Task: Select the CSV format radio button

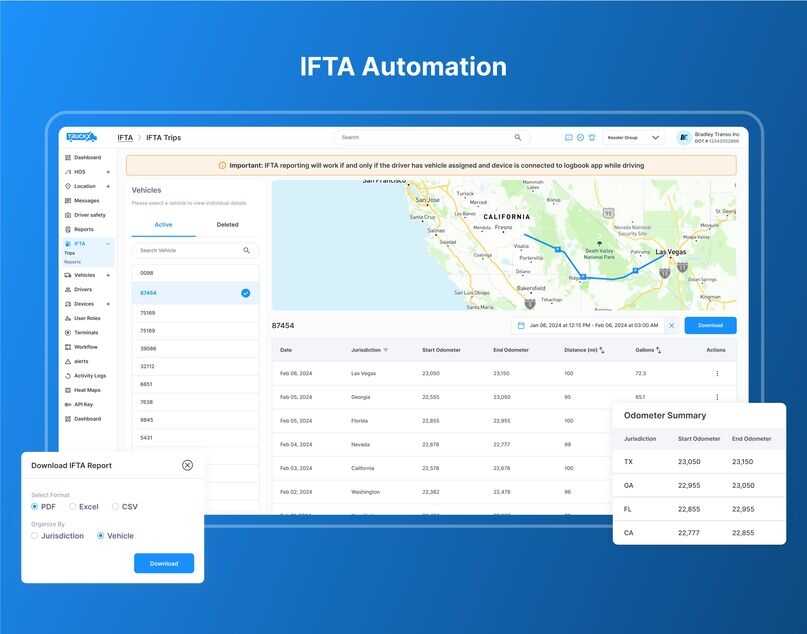Action: [115, 507]
